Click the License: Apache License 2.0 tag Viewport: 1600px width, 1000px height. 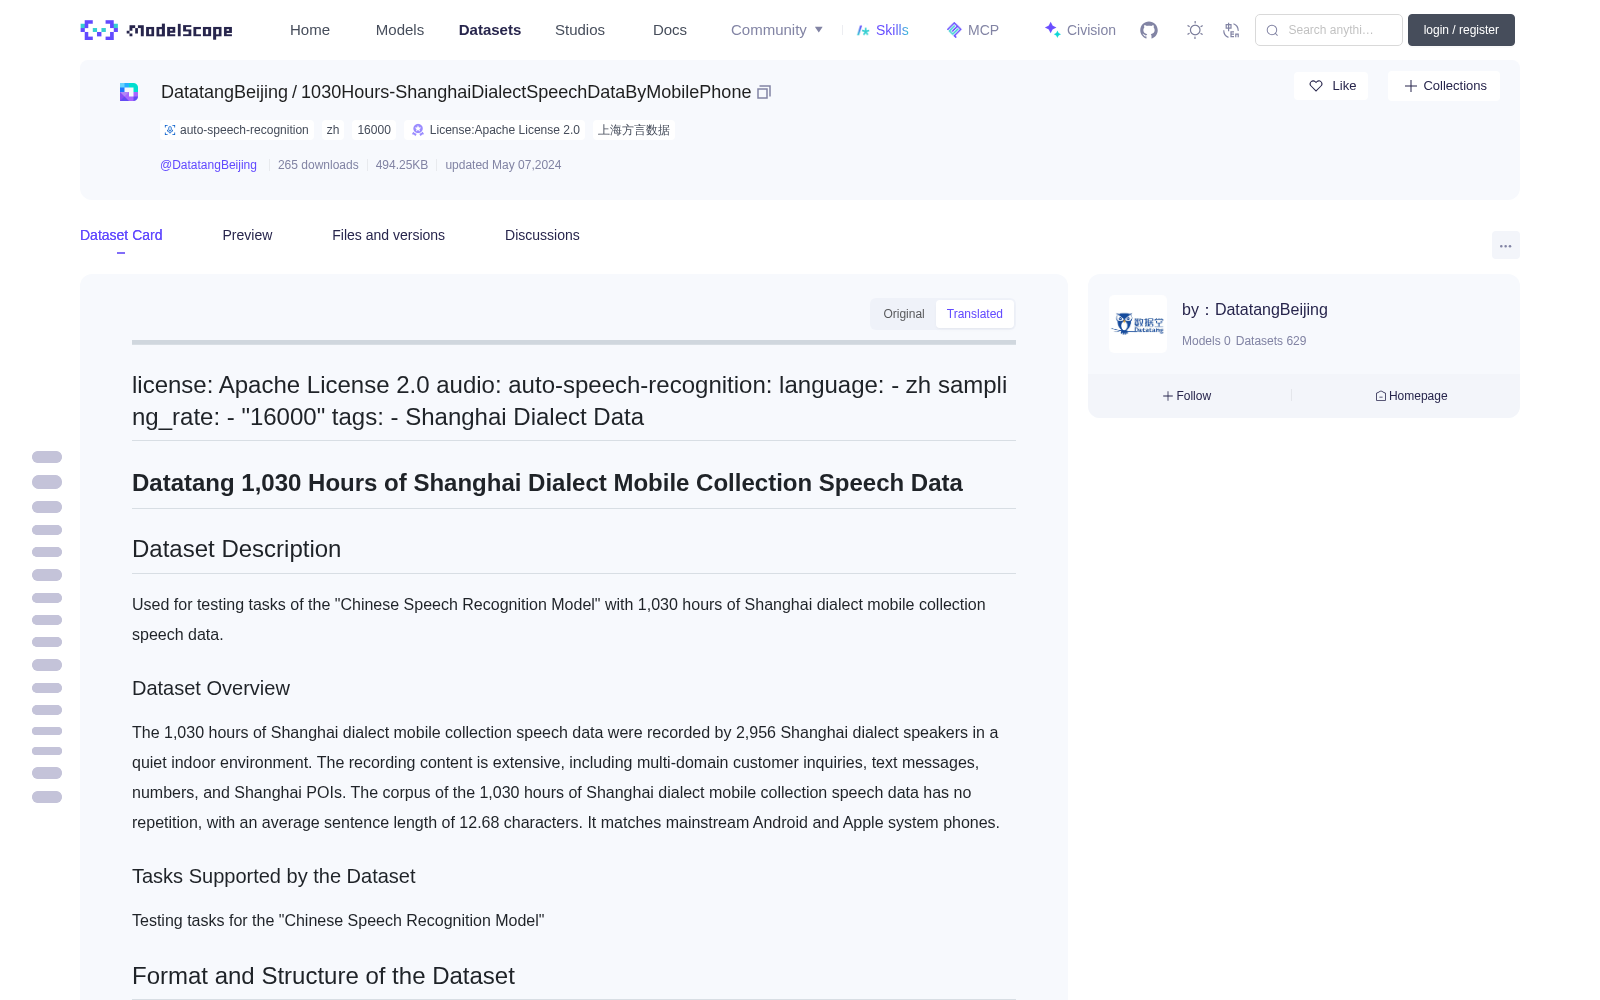496,130
